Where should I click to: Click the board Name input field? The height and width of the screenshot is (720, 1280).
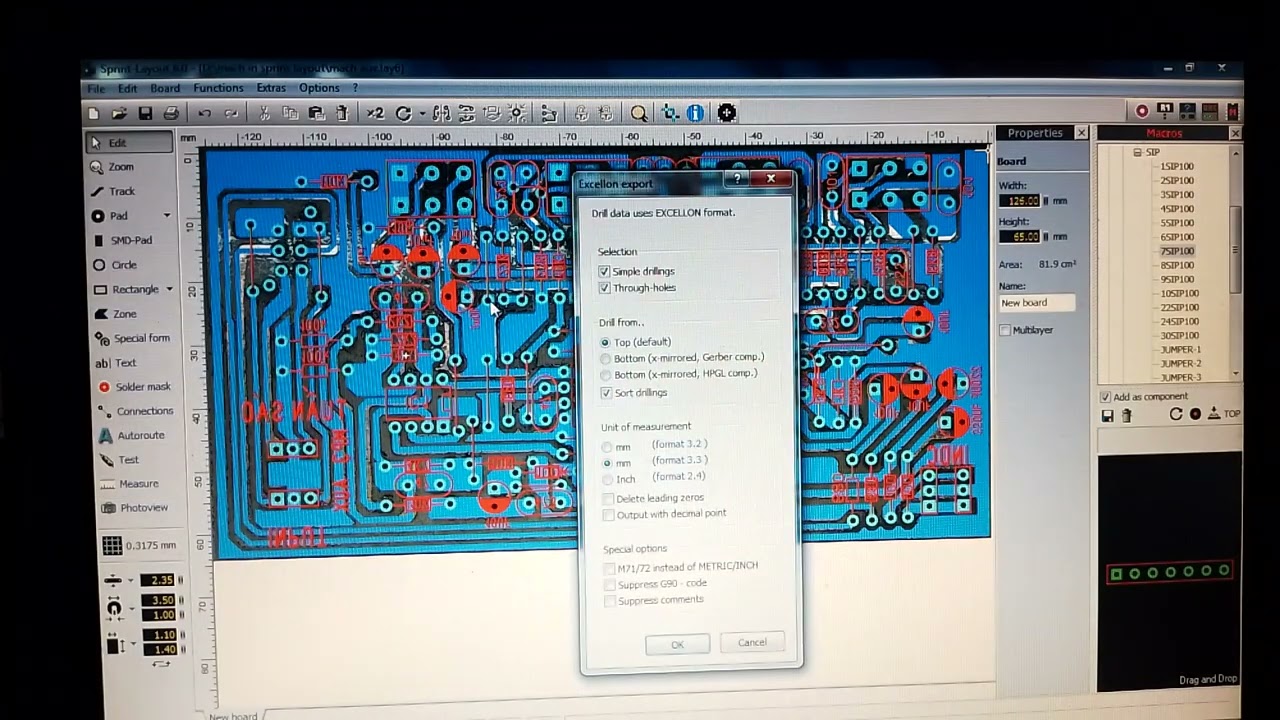[1037, 303]
